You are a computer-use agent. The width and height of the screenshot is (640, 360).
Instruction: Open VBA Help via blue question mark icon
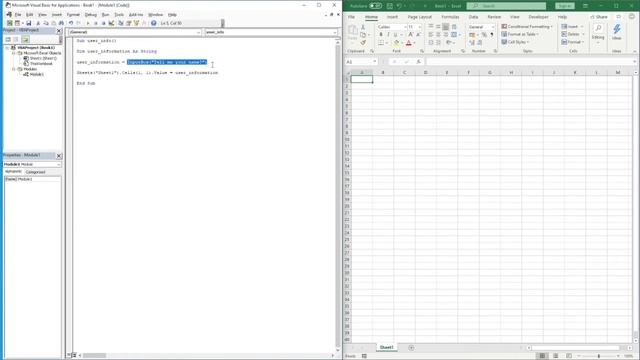(x=153, y=23)
